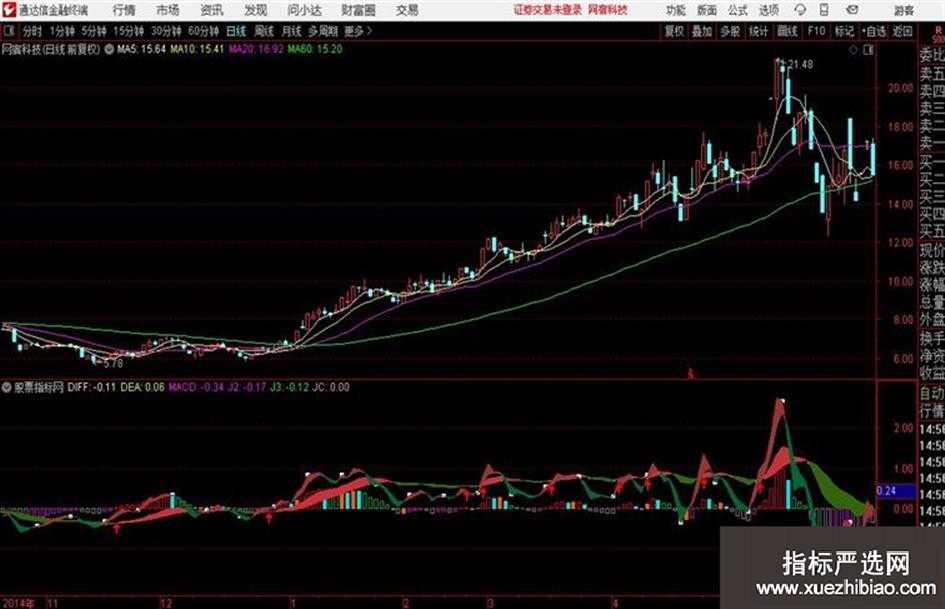Screen dimensions: 945x609
Task: Click the mobile phone icon
Action: [x=824, y=10]
